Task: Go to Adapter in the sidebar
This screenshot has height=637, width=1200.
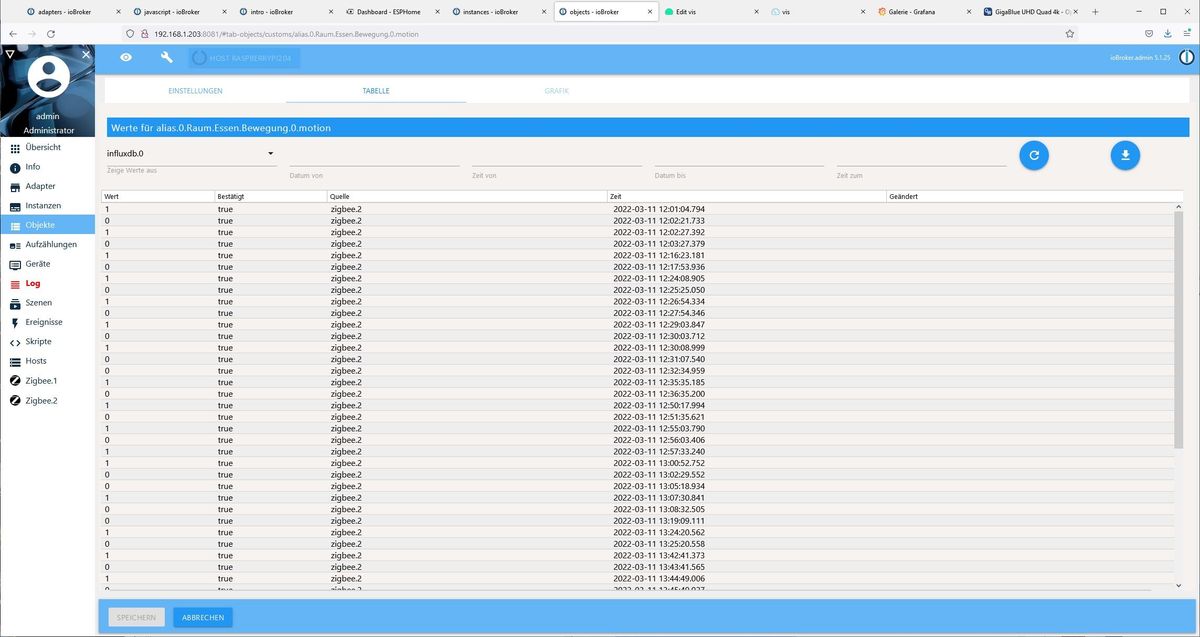Action: 40,187
